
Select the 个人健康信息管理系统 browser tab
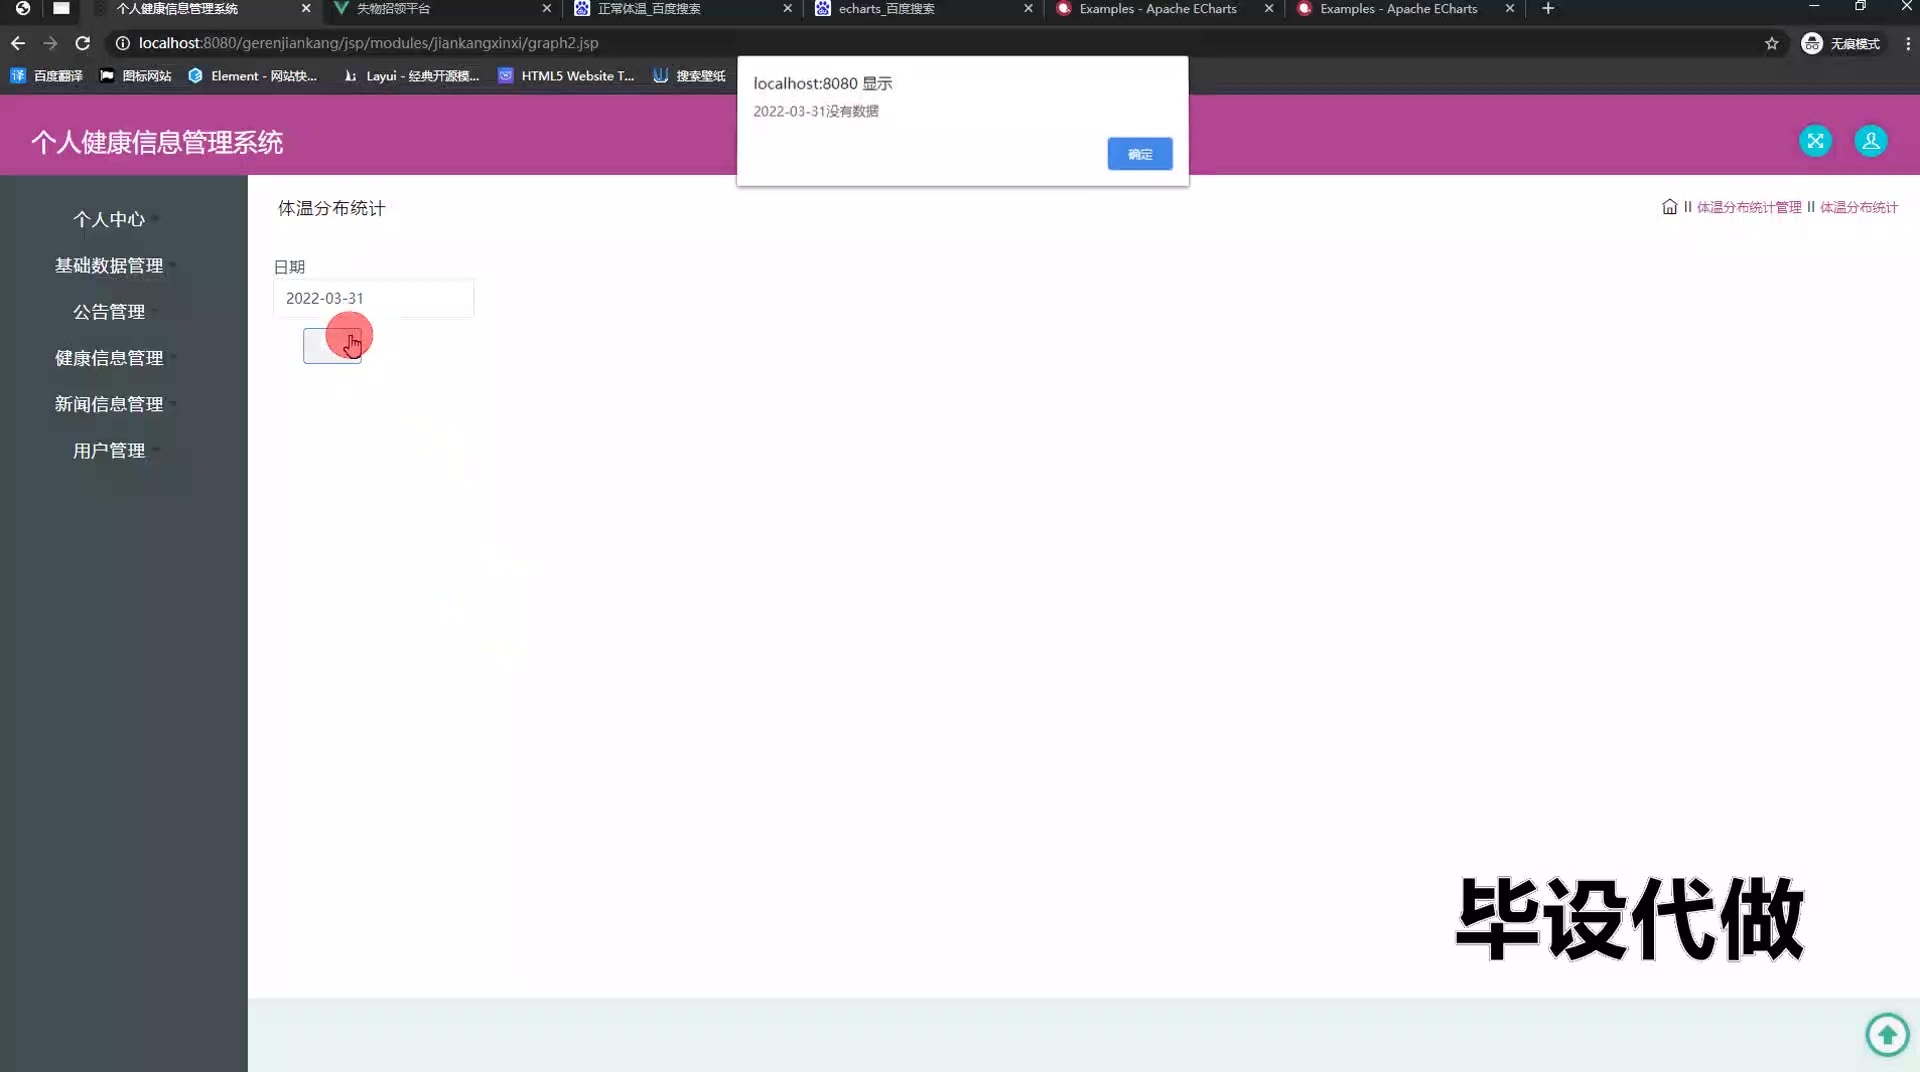(x=199, y=9)
